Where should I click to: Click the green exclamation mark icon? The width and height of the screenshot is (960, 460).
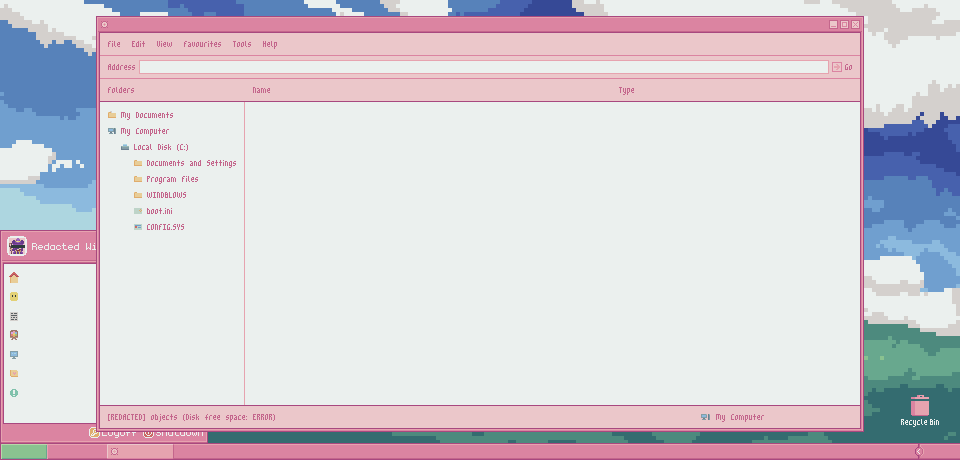coord(14,393)
